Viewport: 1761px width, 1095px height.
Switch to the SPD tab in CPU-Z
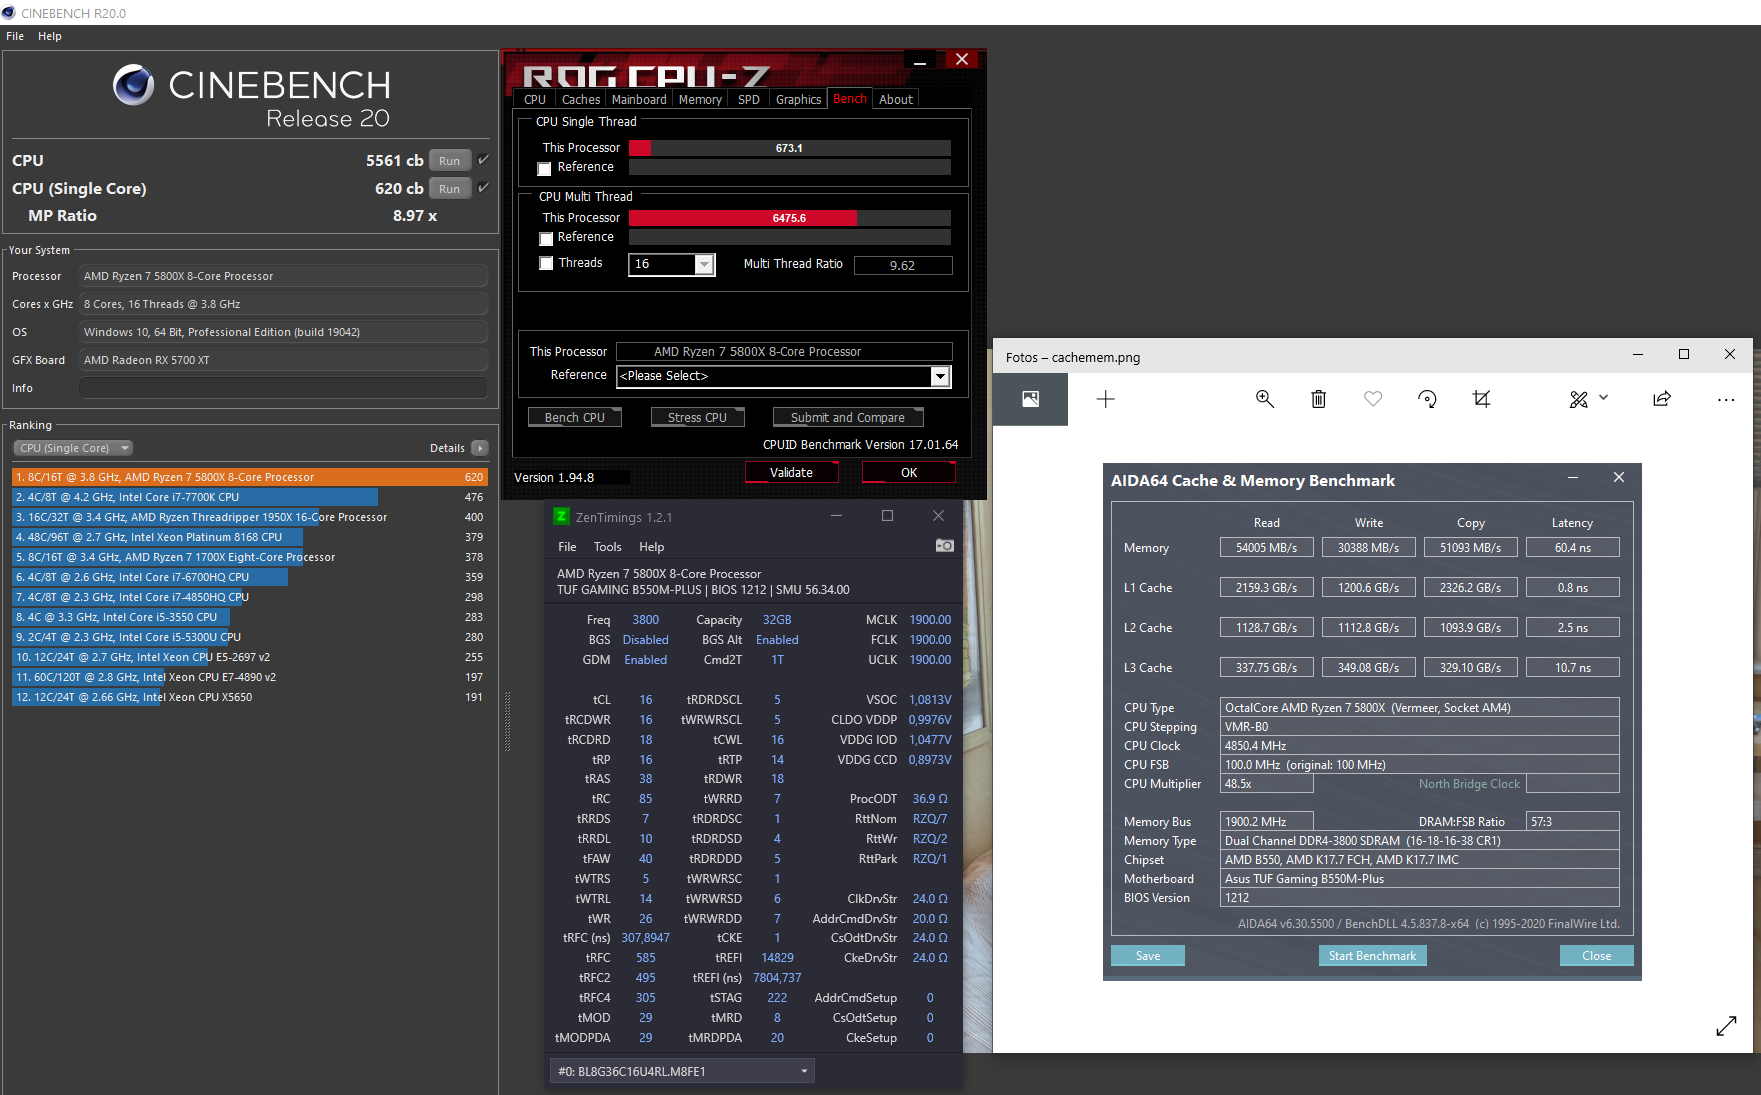748,99
